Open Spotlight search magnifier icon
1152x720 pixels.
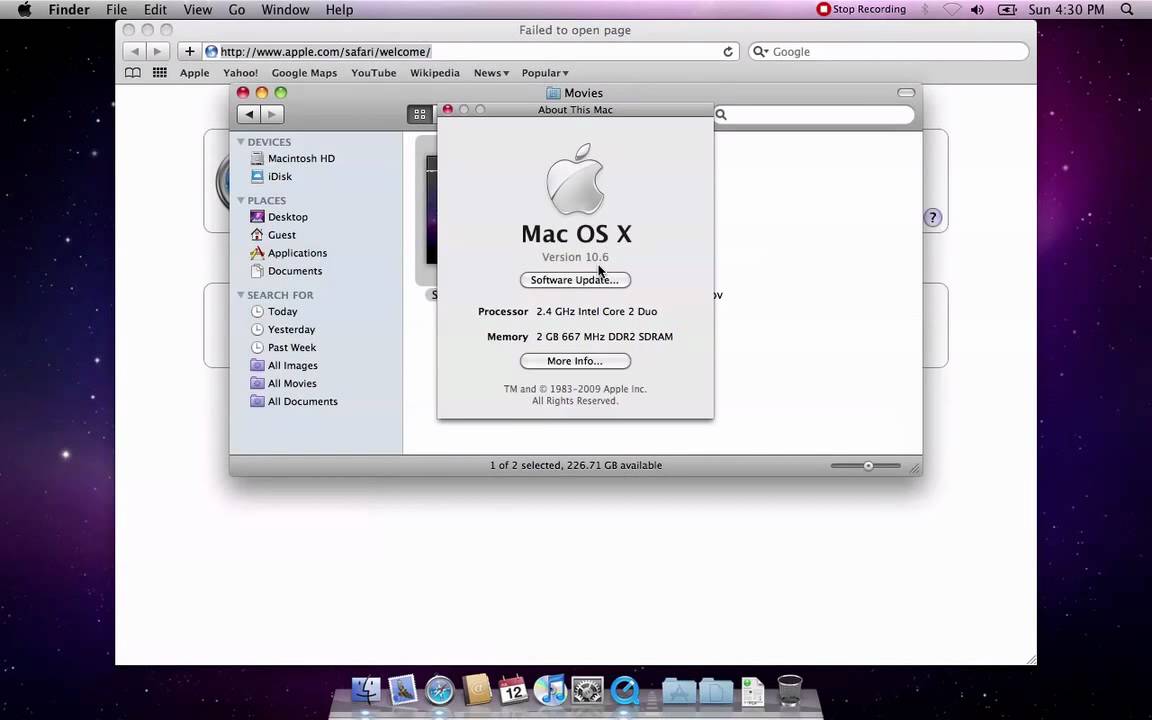click(x=1127, y=10)
